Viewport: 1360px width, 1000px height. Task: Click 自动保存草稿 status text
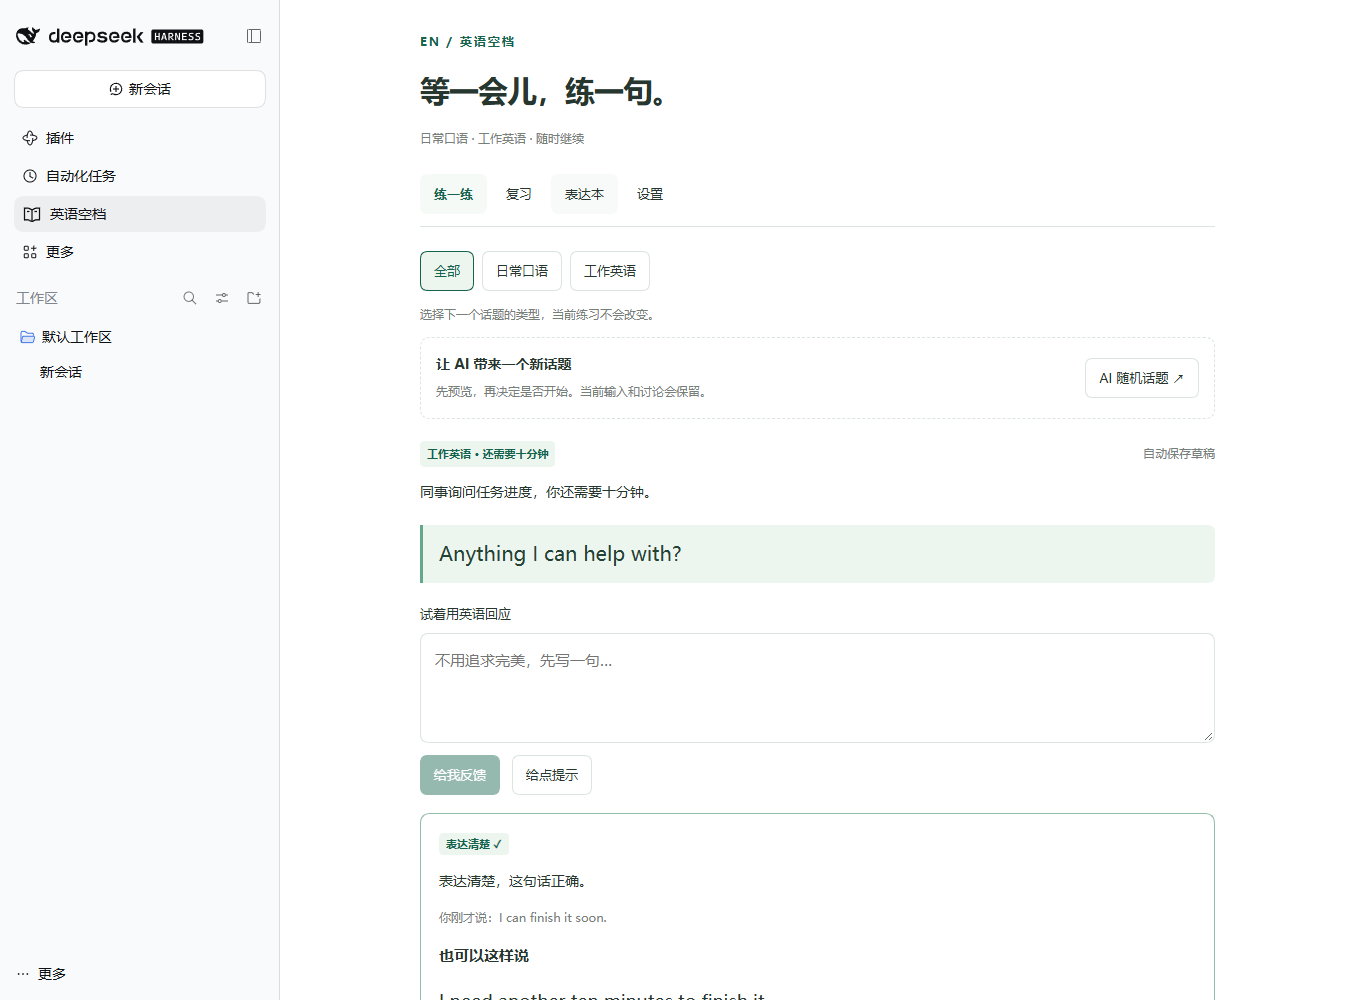point(1179,454)
